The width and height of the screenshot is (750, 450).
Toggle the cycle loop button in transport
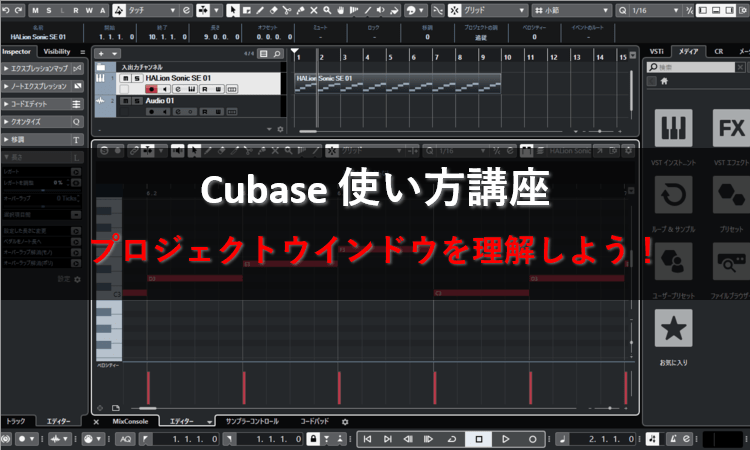452,439
